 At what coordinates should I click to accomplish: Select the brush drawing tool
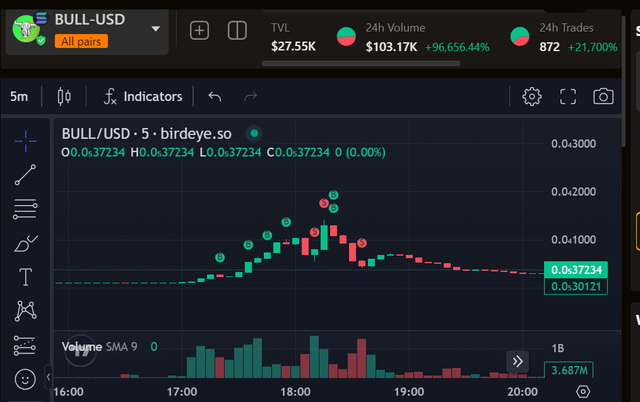[x=25, y=244]
